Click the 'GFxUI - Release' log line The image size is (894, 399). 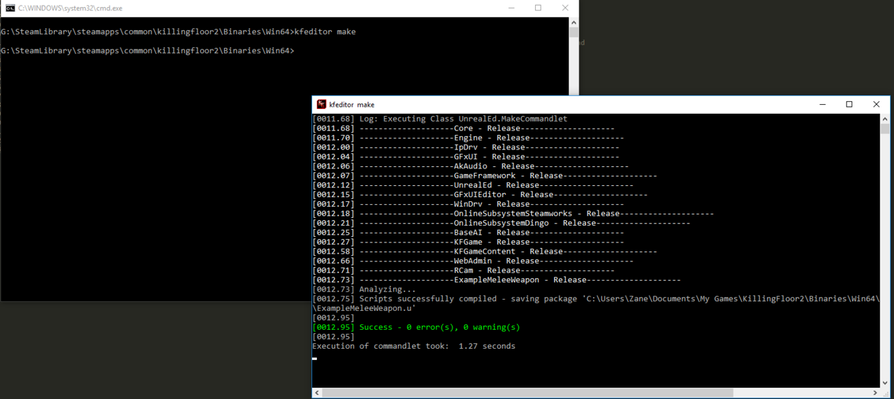click(466, 157)
